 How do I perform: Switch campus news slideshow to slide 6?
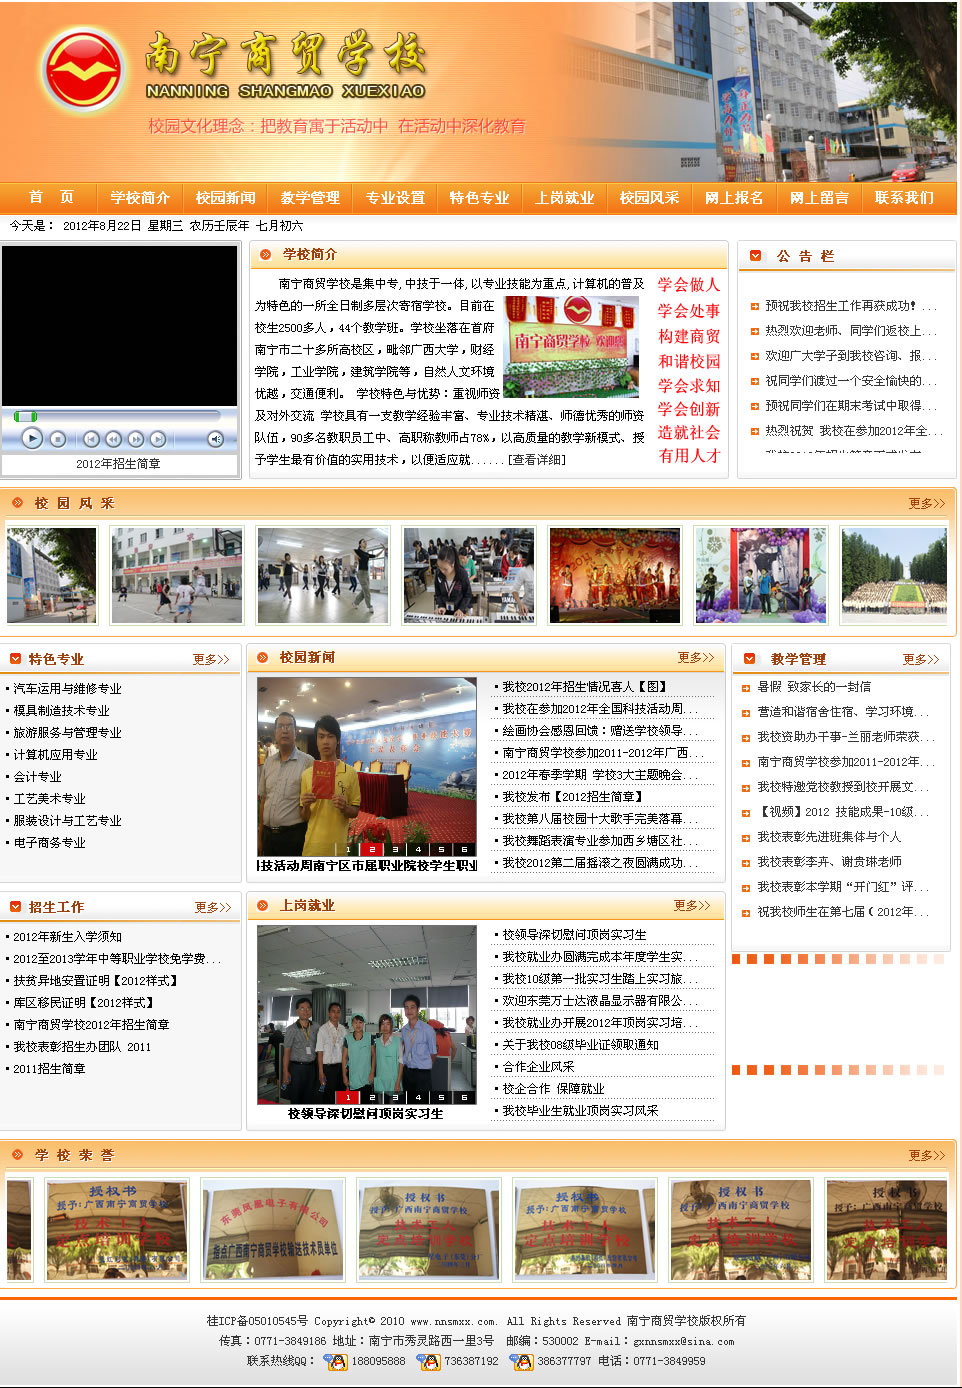click(464, 850)
